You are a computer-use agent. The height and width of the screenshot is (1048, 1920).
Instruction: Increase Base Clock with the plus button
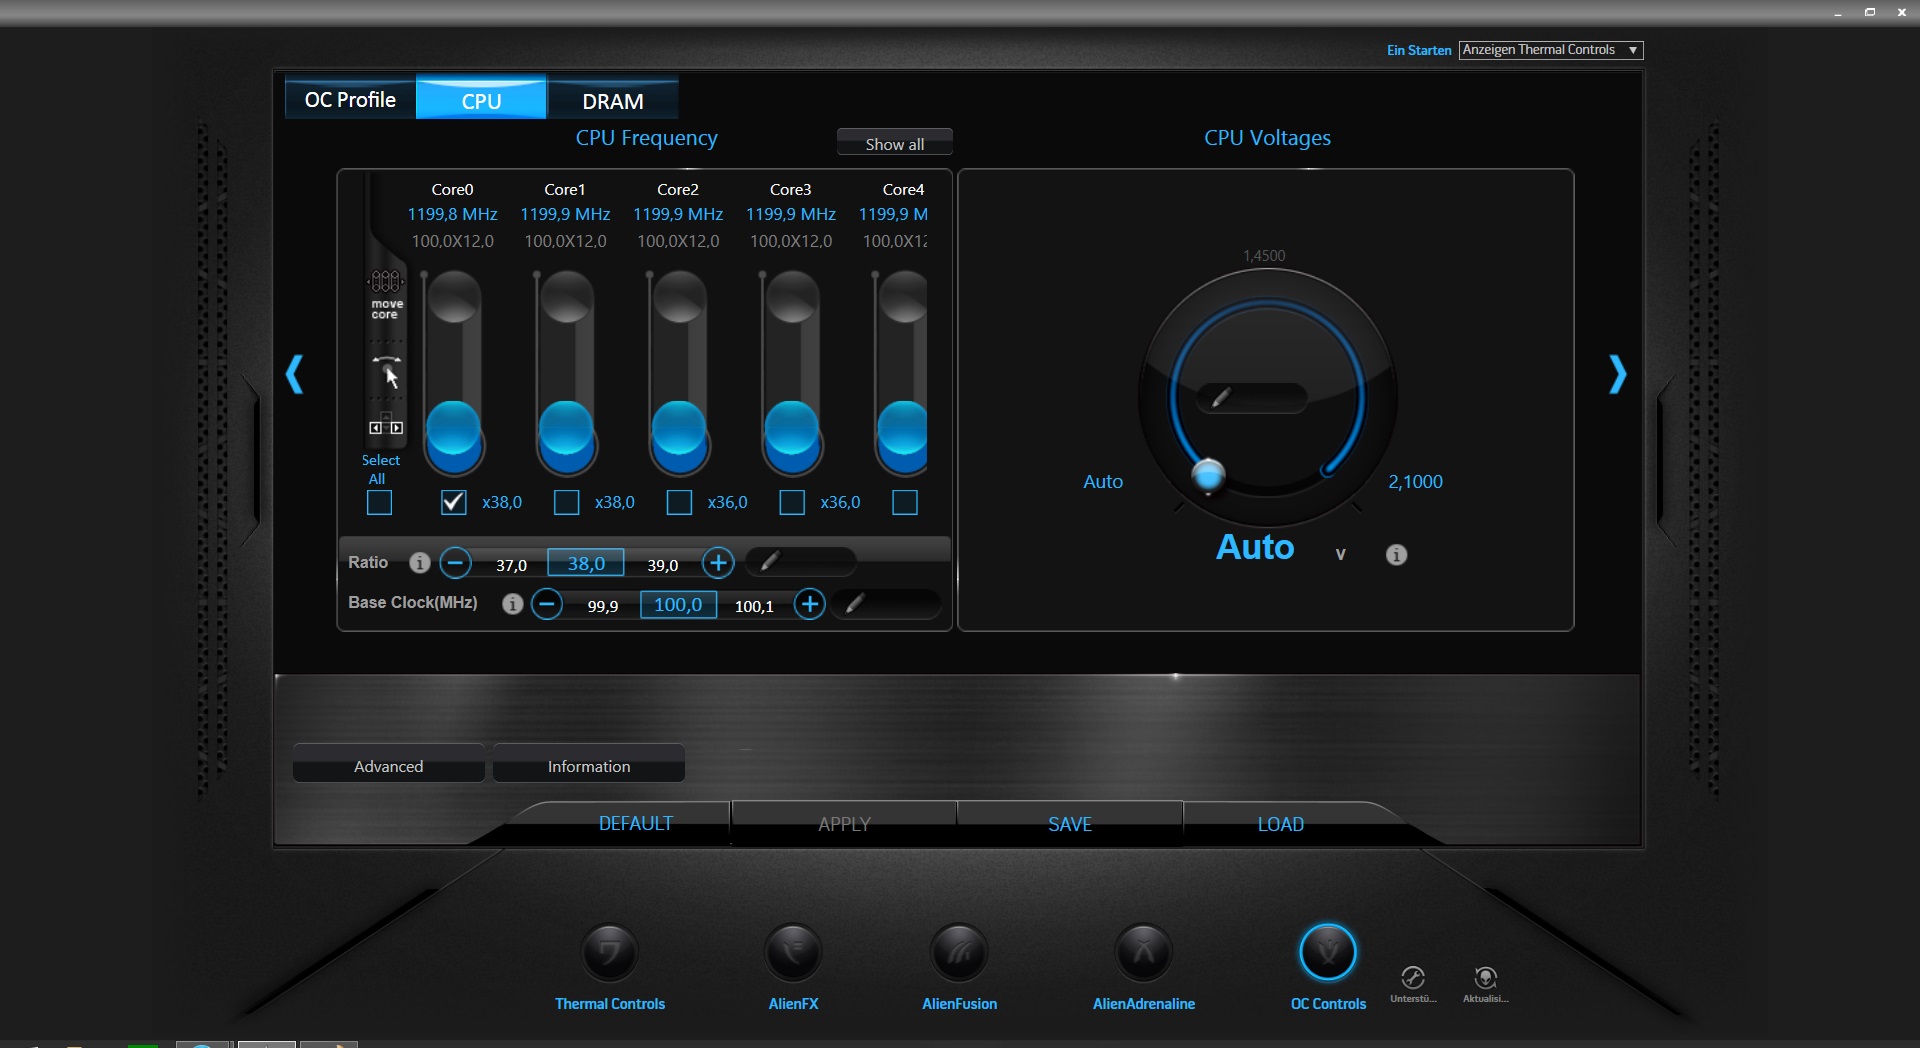pyautogui.click(x=810, y=604)
